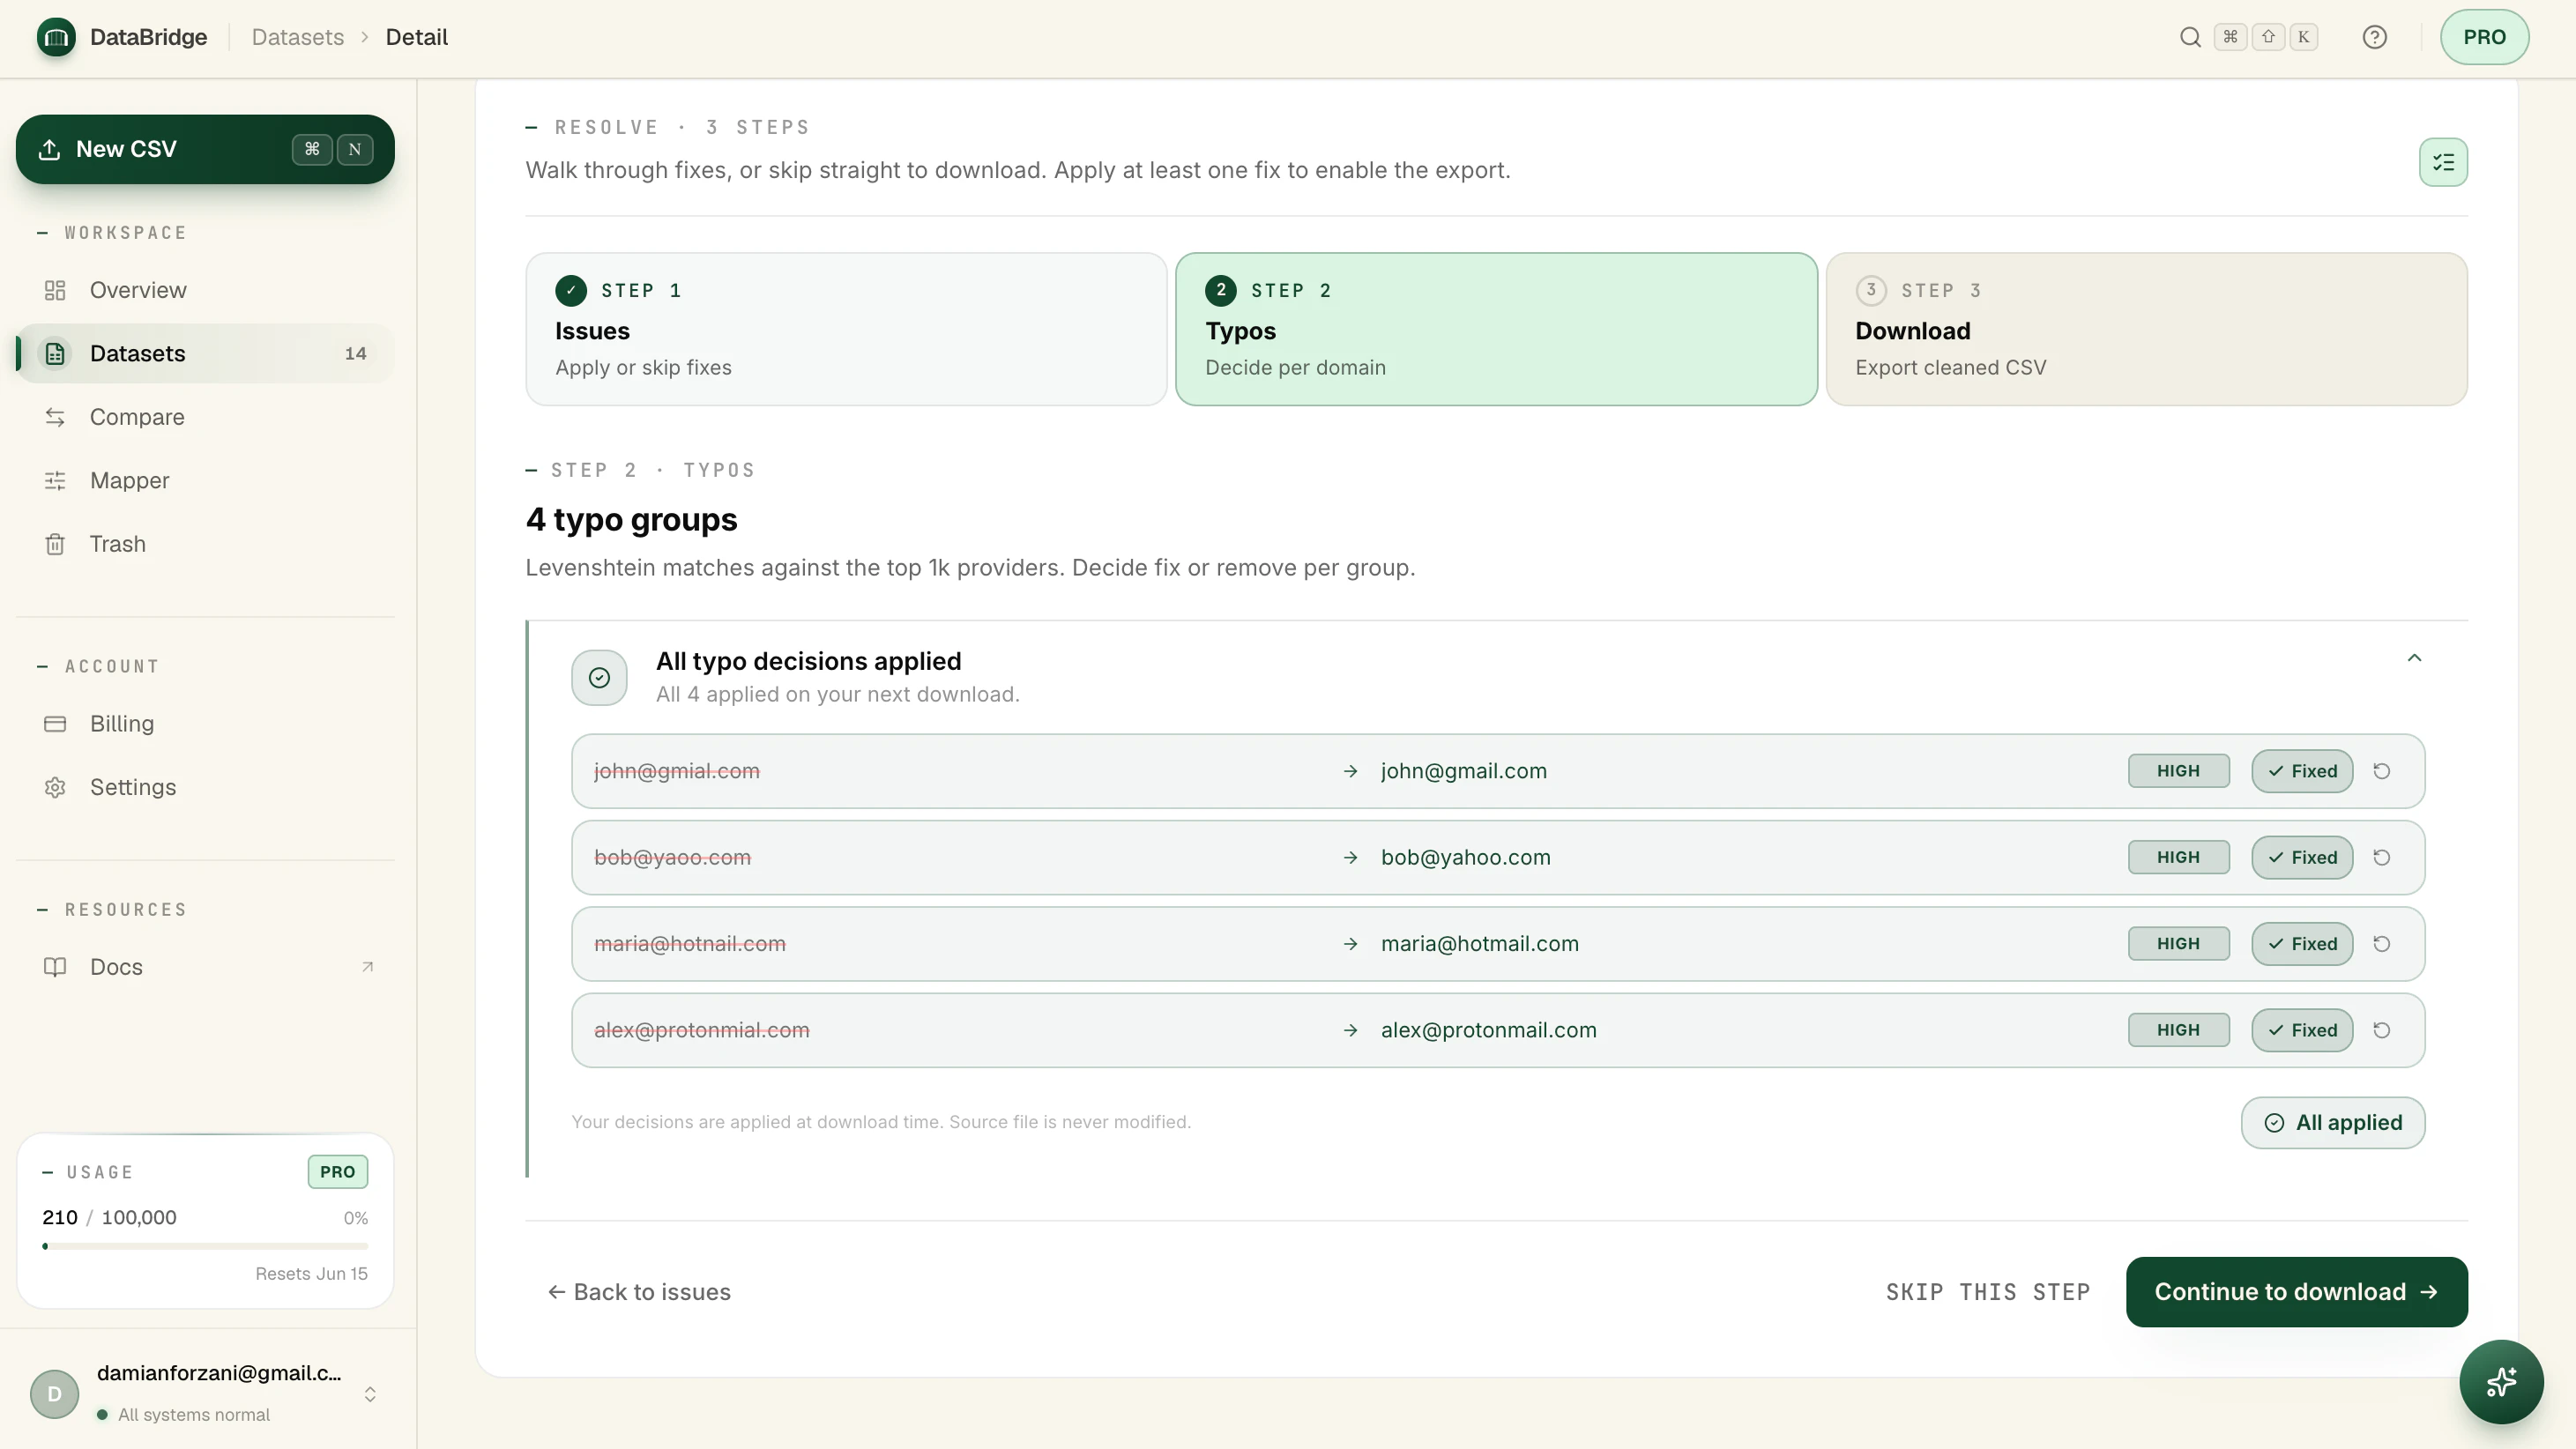2576x1449 pixels.
Task: Click the All applied button
Action: click(2332, 1122)
